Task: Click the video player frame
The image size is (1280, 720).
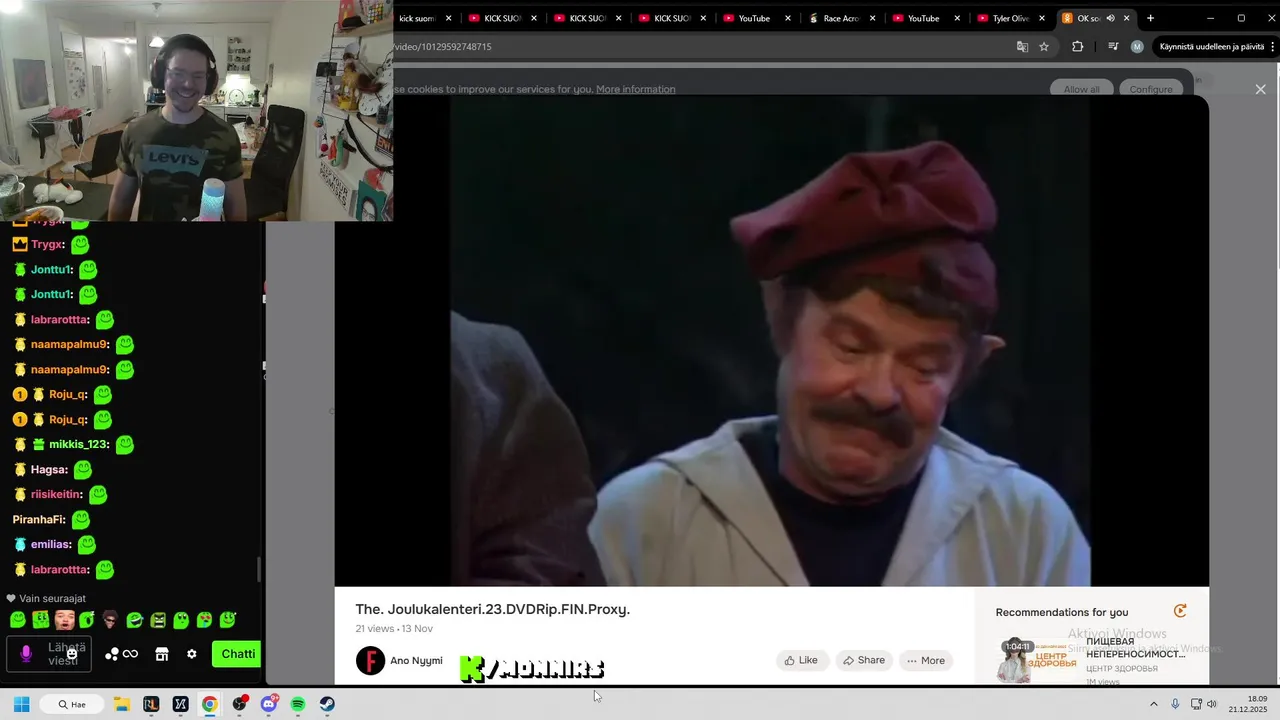Action: pos(771,340)
